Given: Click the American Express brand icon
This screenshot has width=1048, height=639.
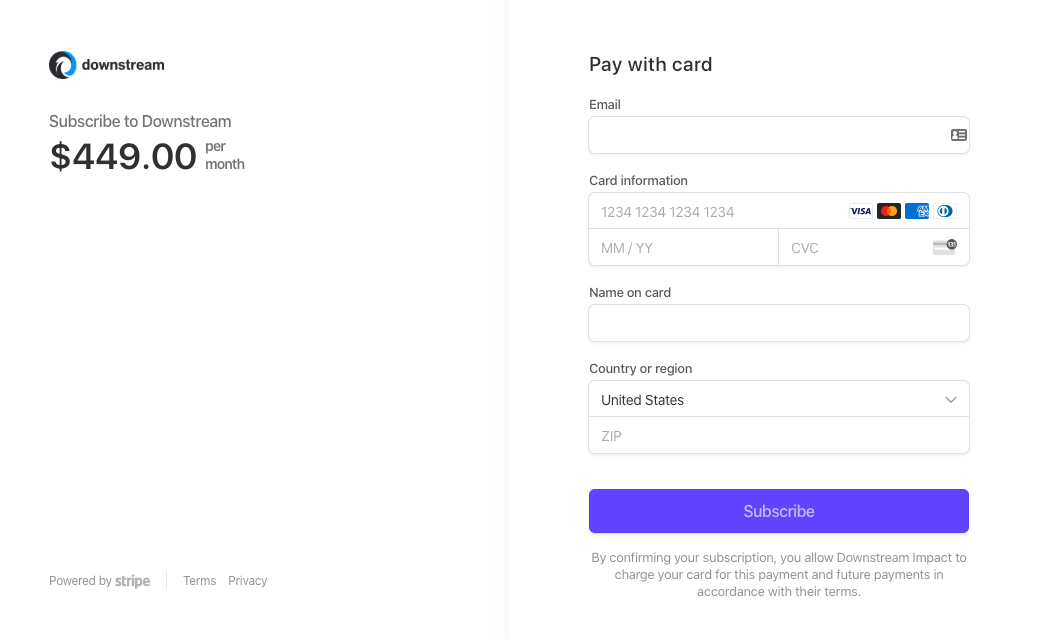Looking at the screenshot, I should [x=916, y=211].
